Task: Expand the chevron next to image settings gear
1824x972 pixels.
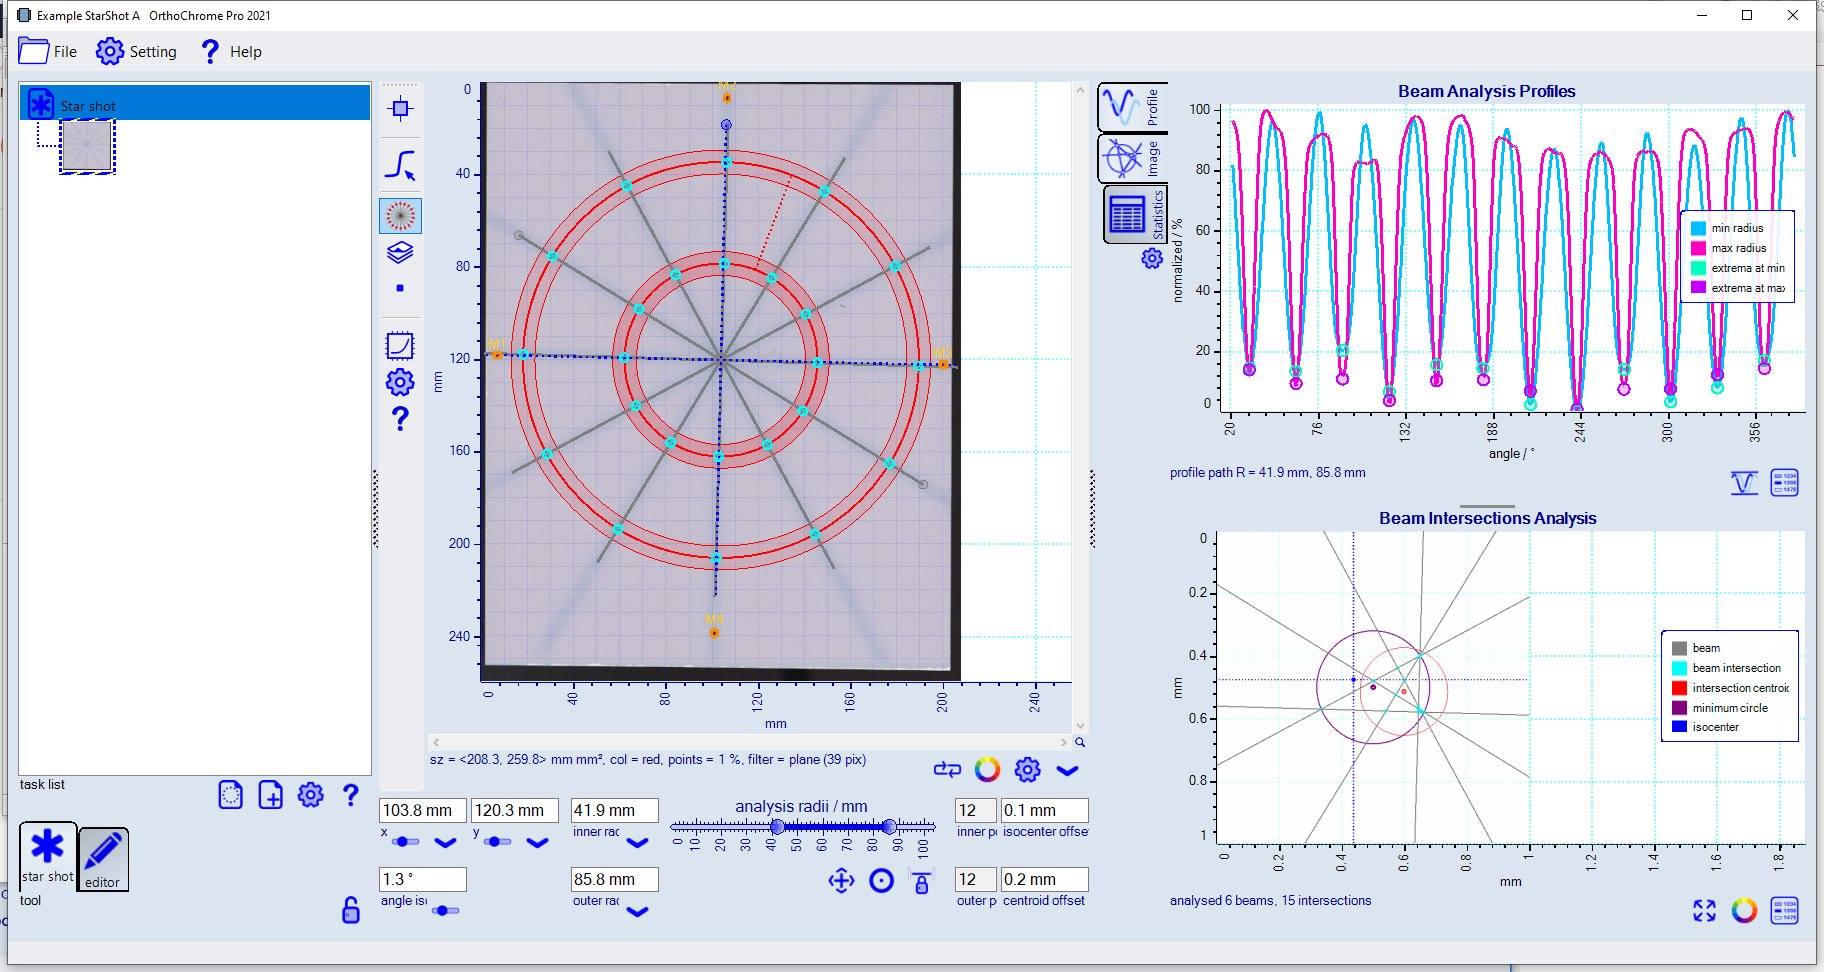Action: pyautogui.click(x=1067, y=770)
